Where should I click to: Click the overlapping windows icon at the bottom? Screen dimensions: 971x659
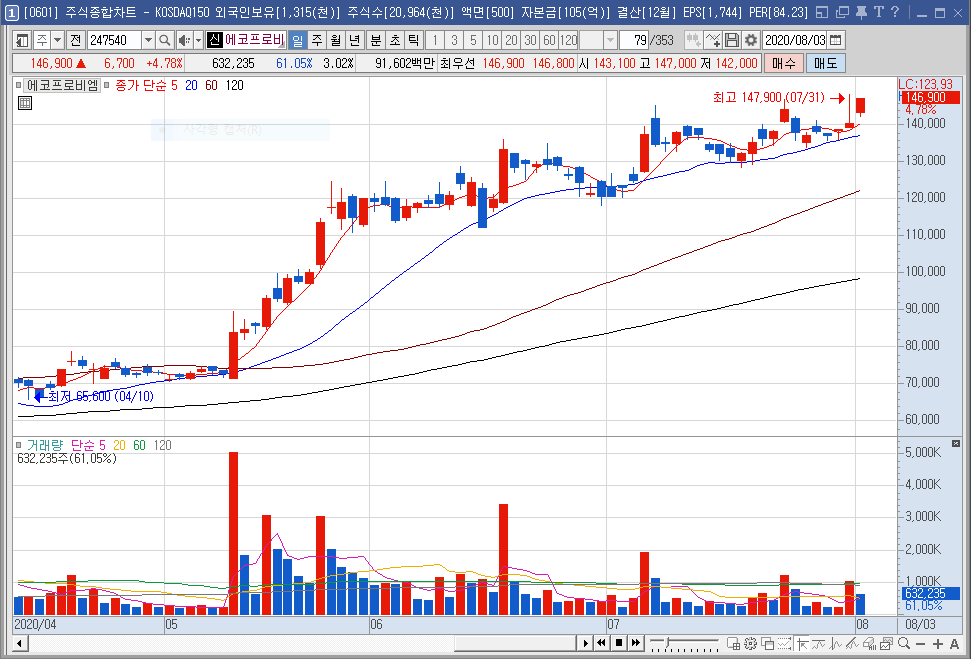pyautogui.click(x=768, y=644)
